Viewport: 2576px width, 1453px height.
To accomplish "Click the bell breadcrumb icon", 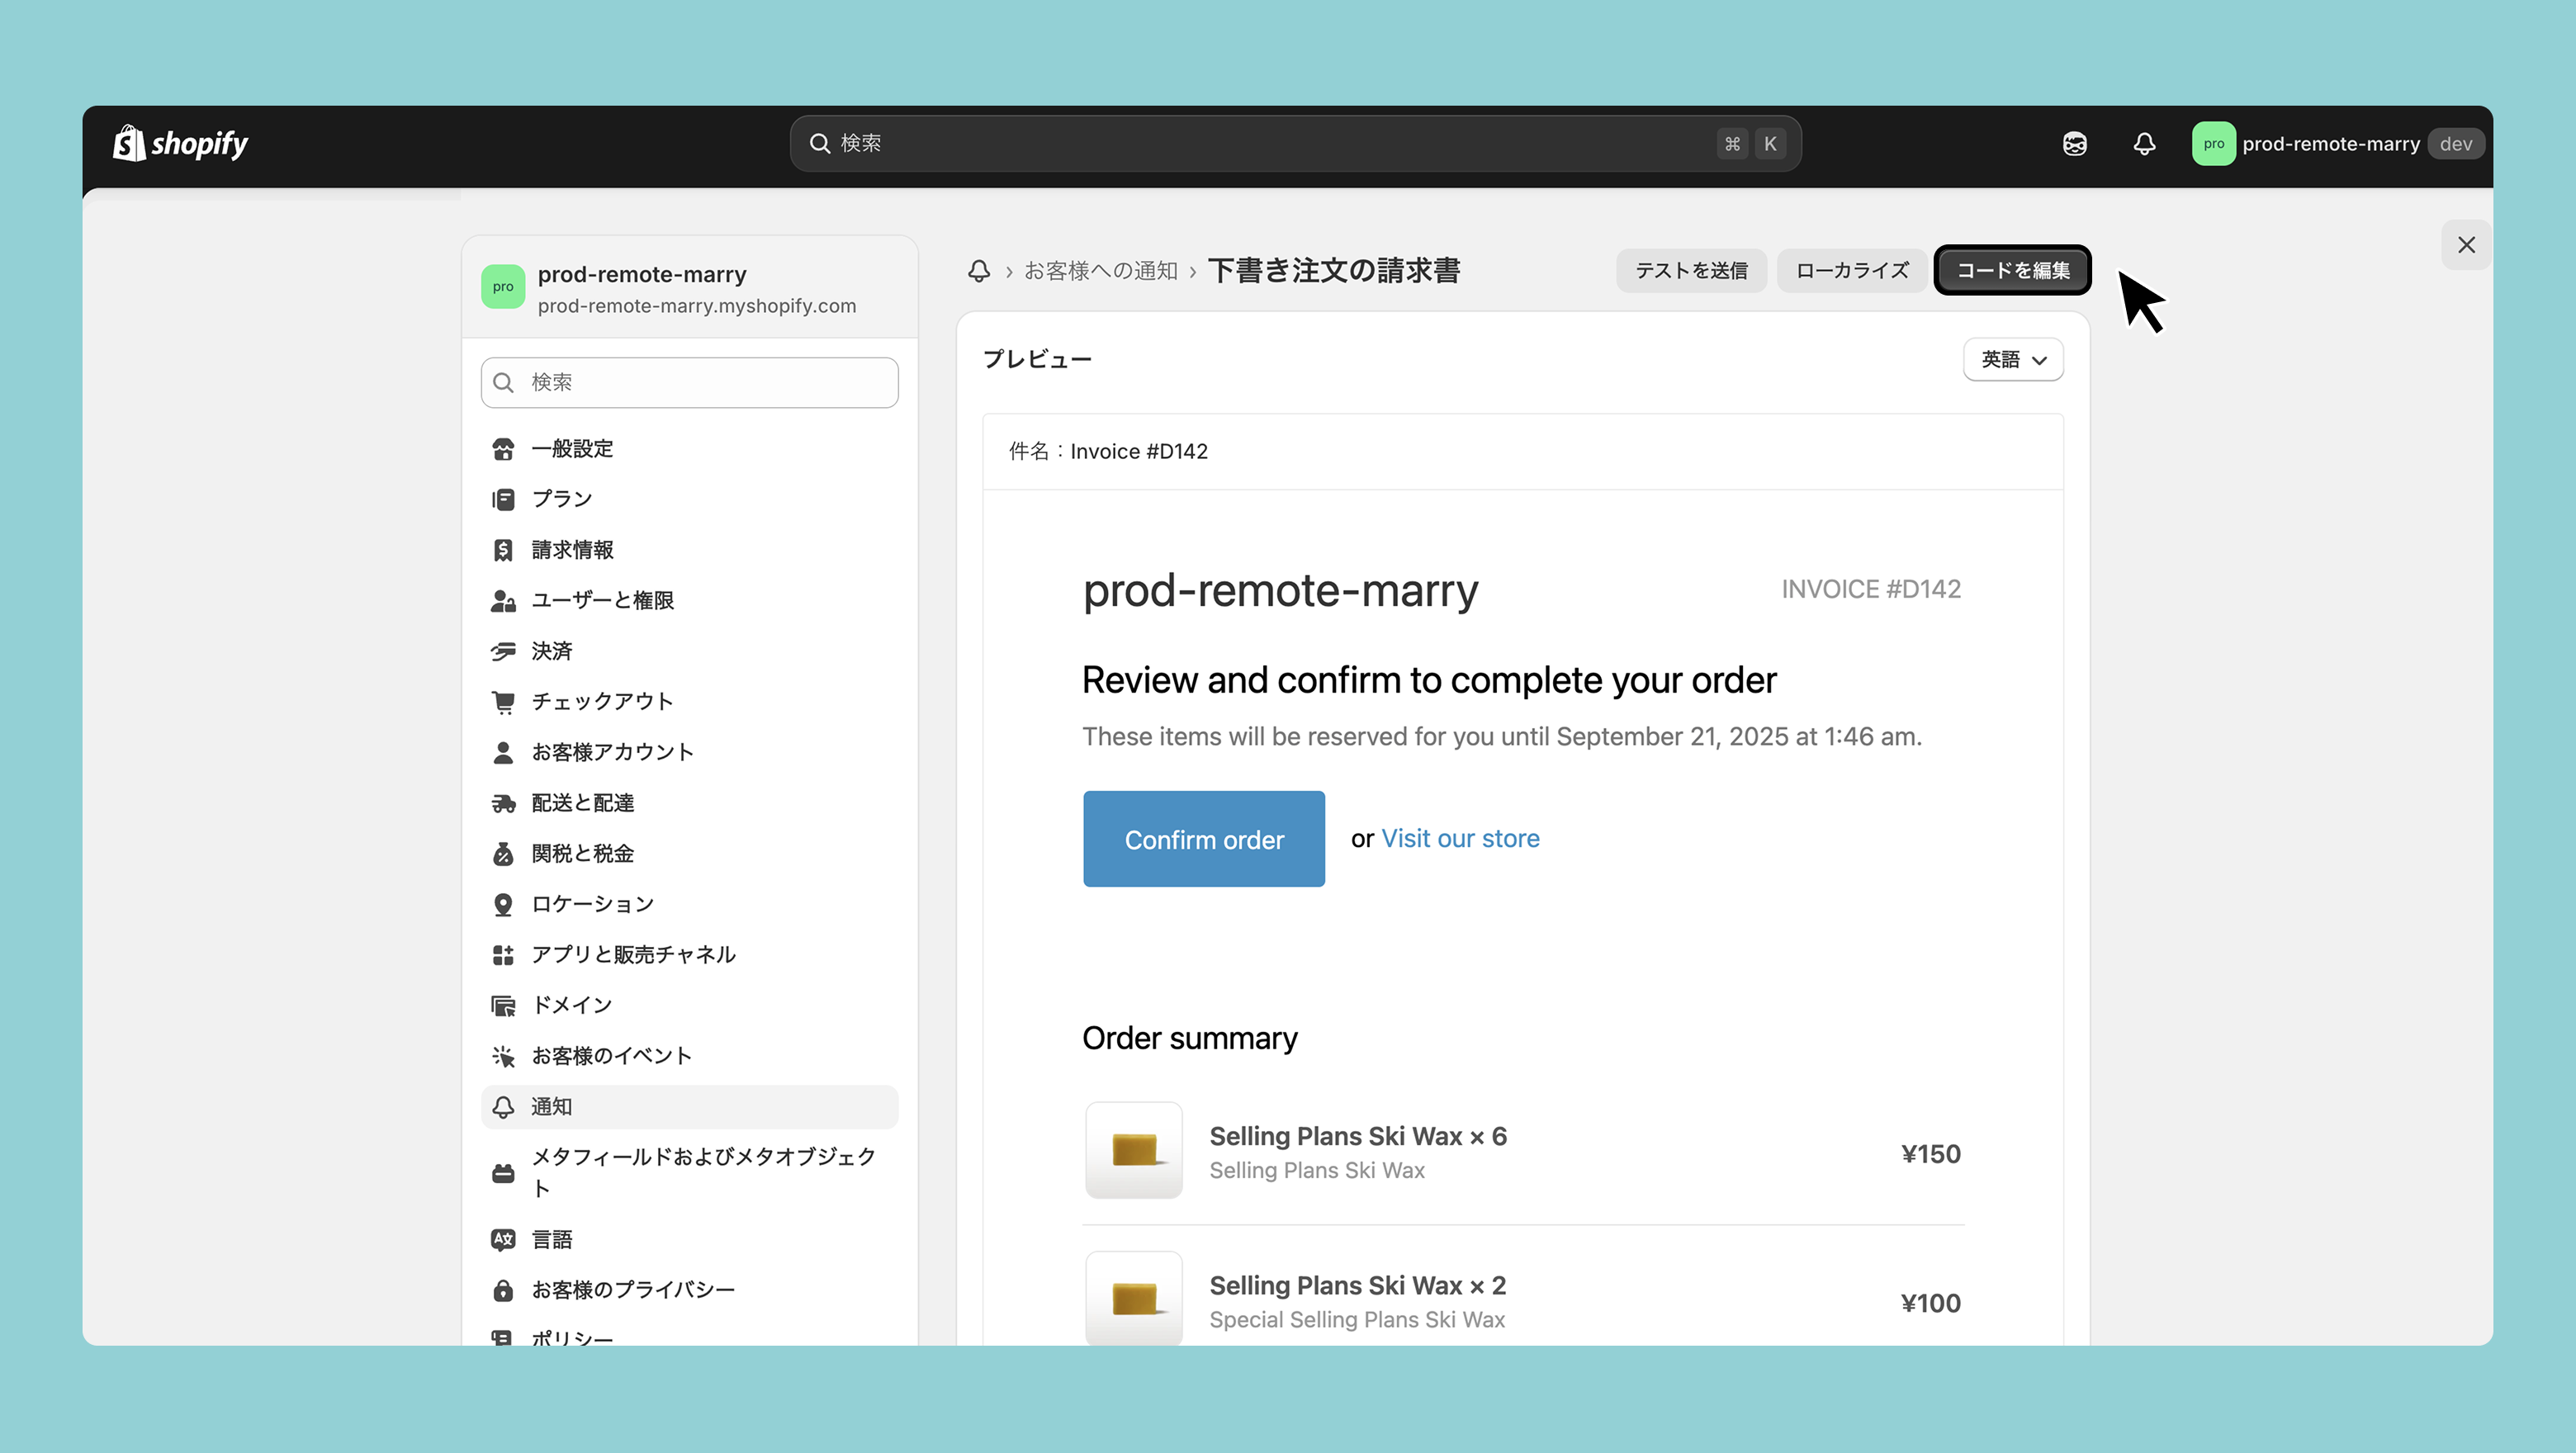I will click(979, 271).
